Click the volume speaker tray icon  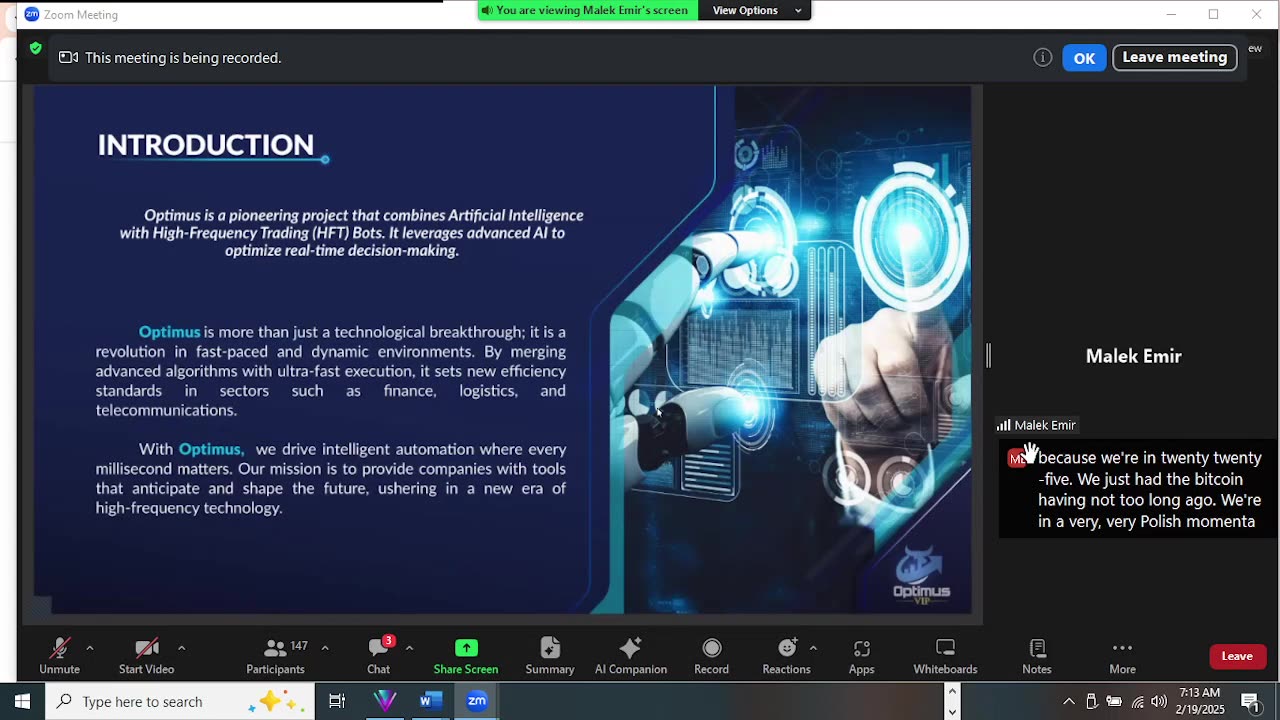[1159, 701]
